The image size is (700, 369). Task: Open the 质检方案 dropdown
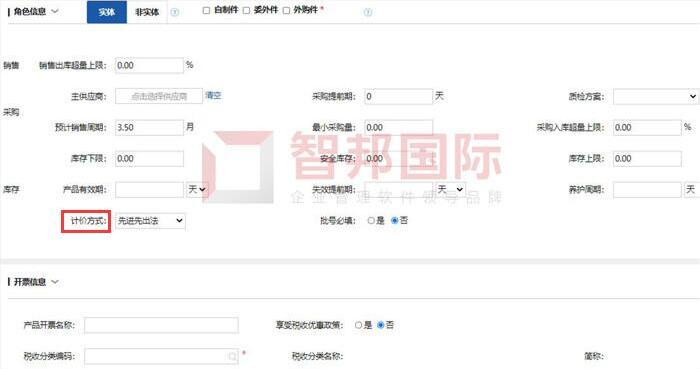[x=656, y=96]
